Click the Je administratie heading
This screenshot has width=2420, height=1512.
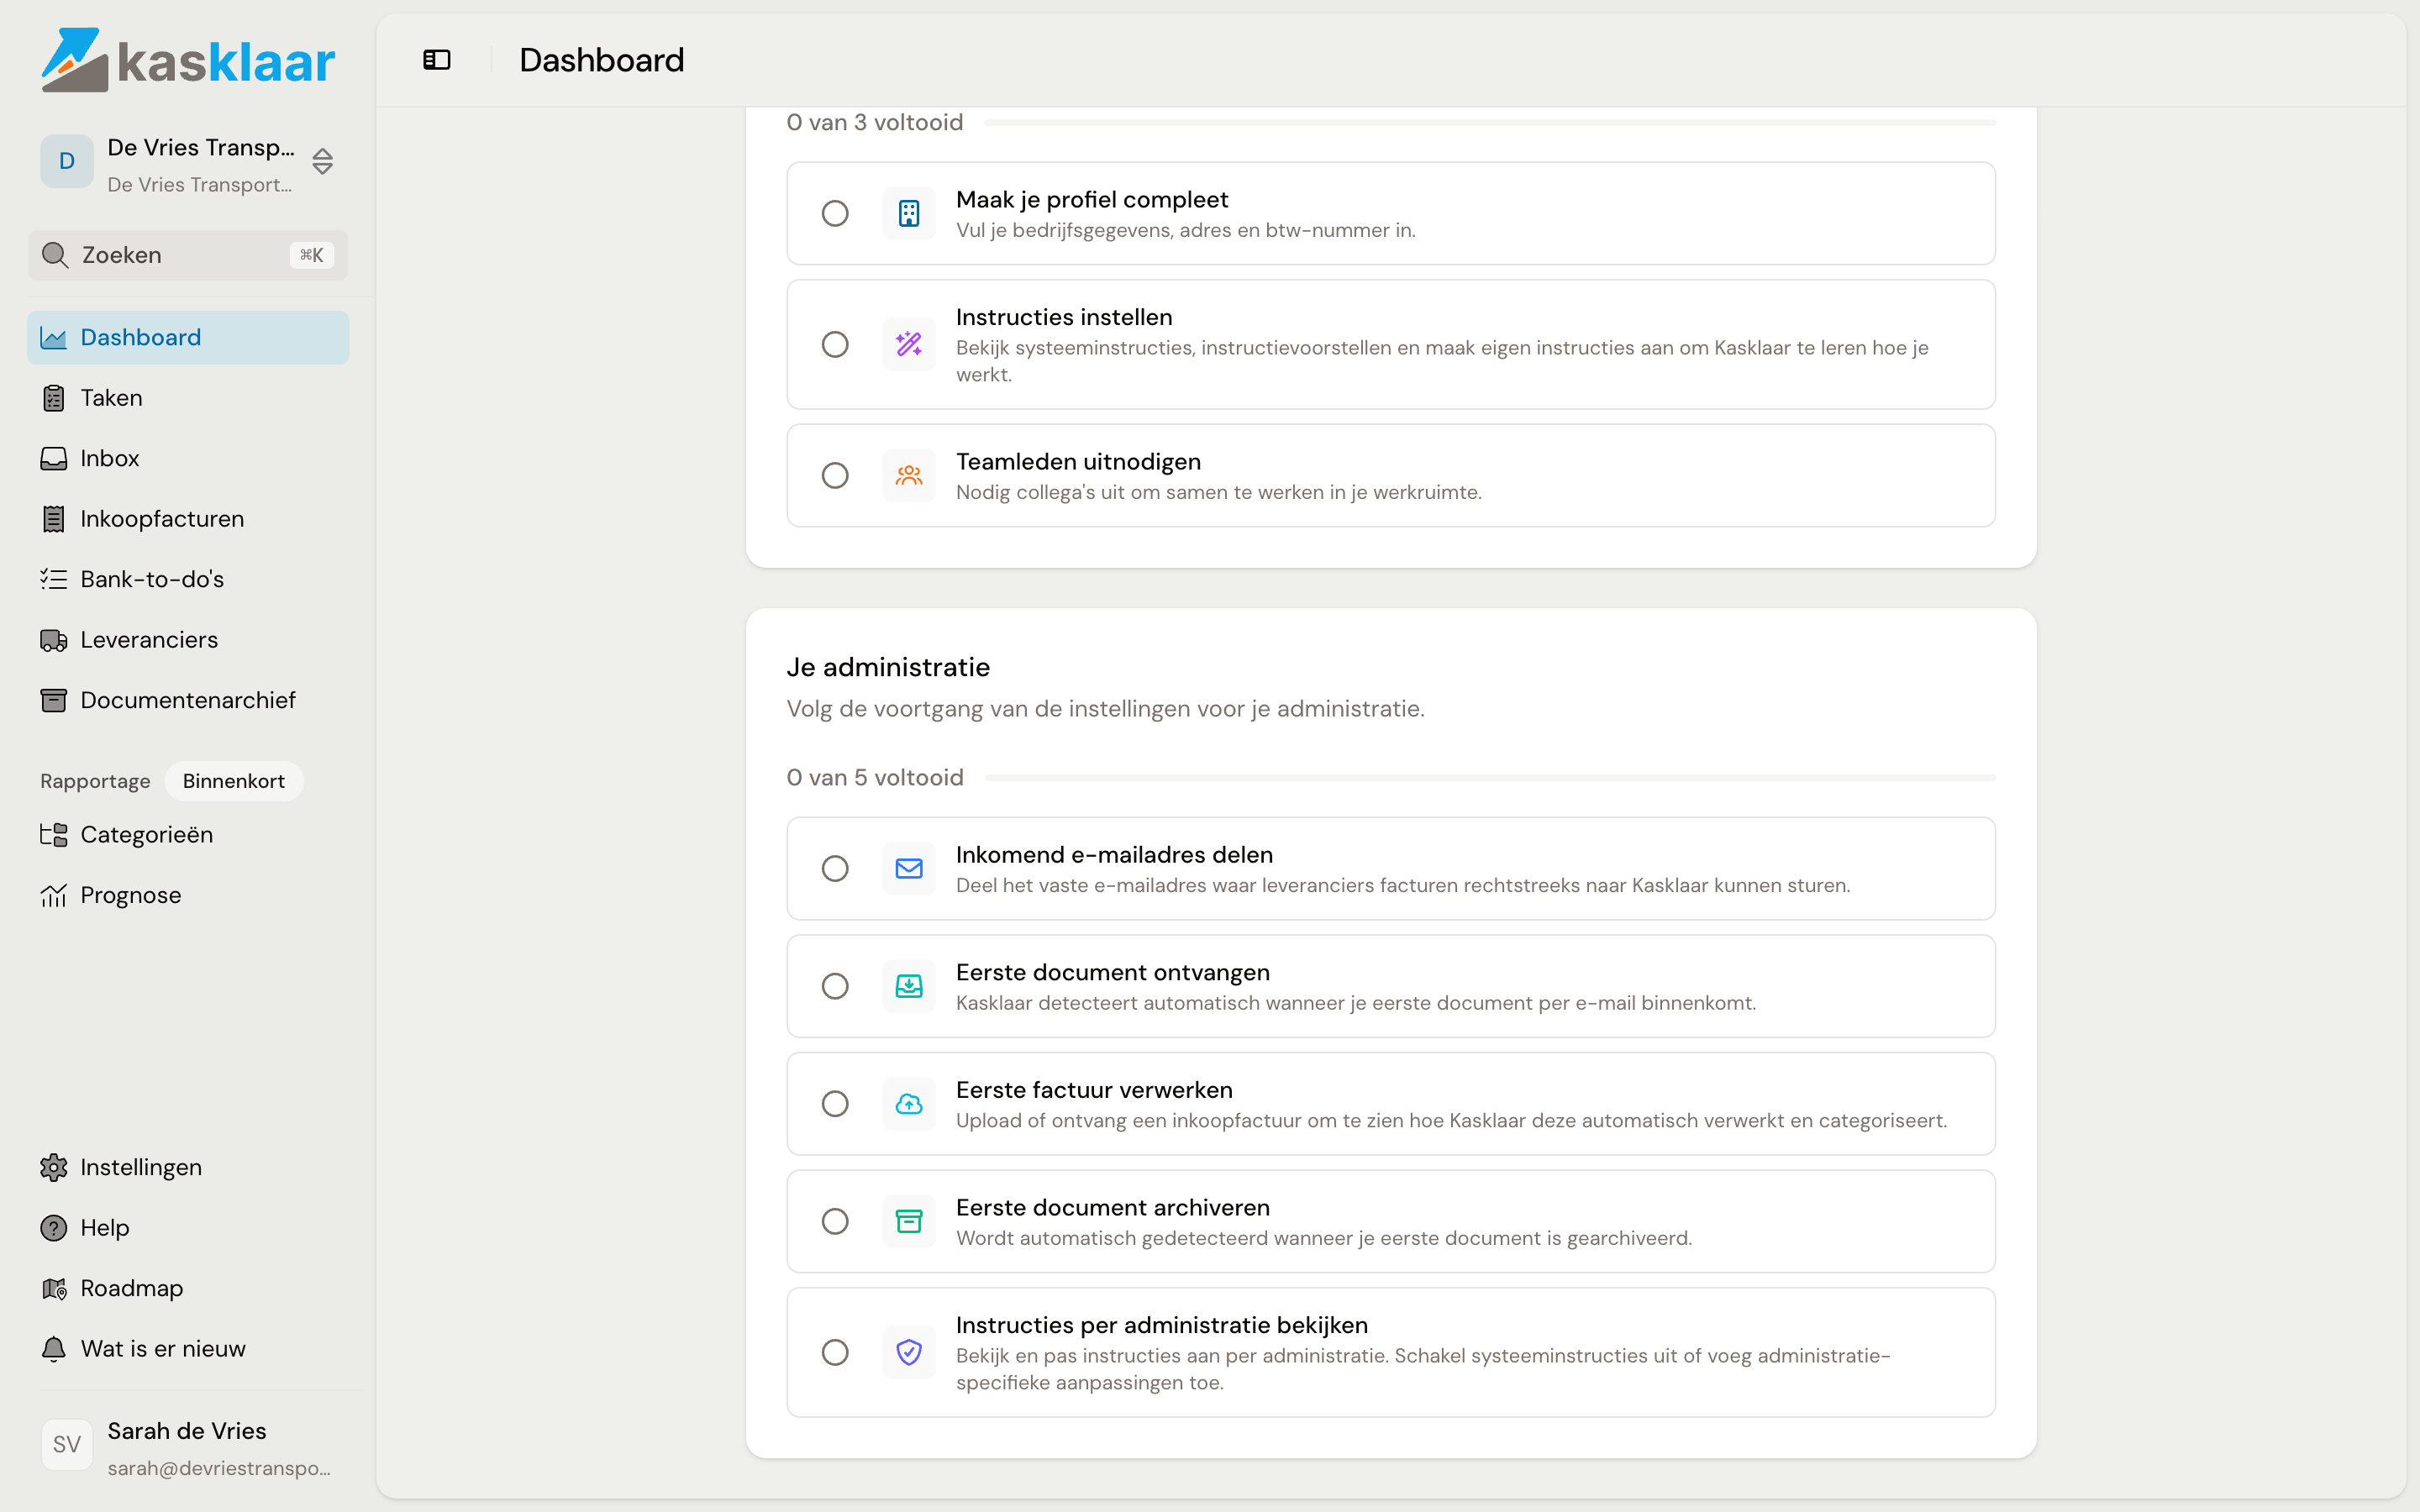point(888,667)
